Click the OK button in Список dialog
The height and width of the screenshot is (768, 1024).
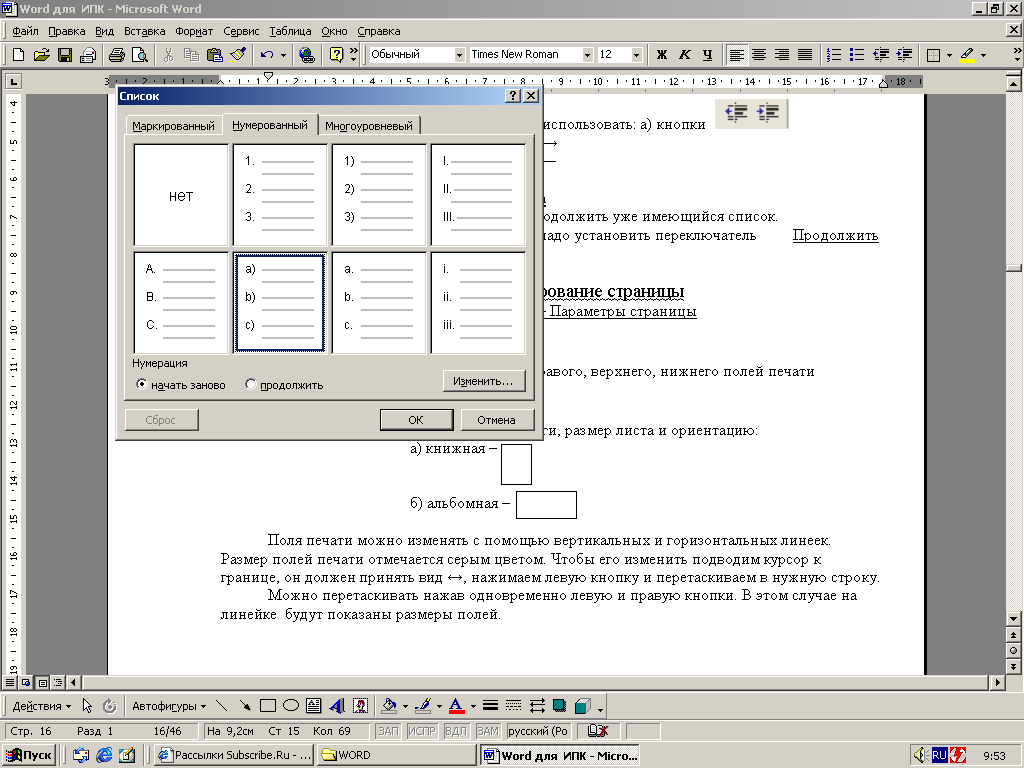[x=416, y=420]
